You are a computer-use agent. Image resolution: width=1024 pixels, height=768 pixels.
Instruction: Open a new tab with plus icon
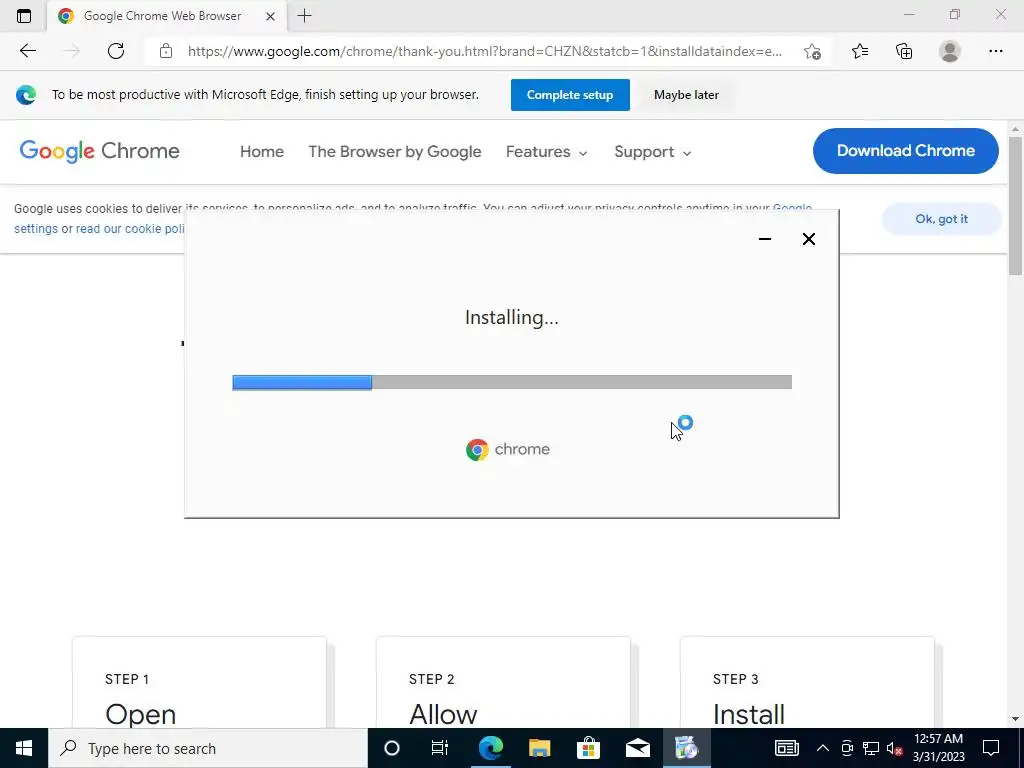pos(304,16)
